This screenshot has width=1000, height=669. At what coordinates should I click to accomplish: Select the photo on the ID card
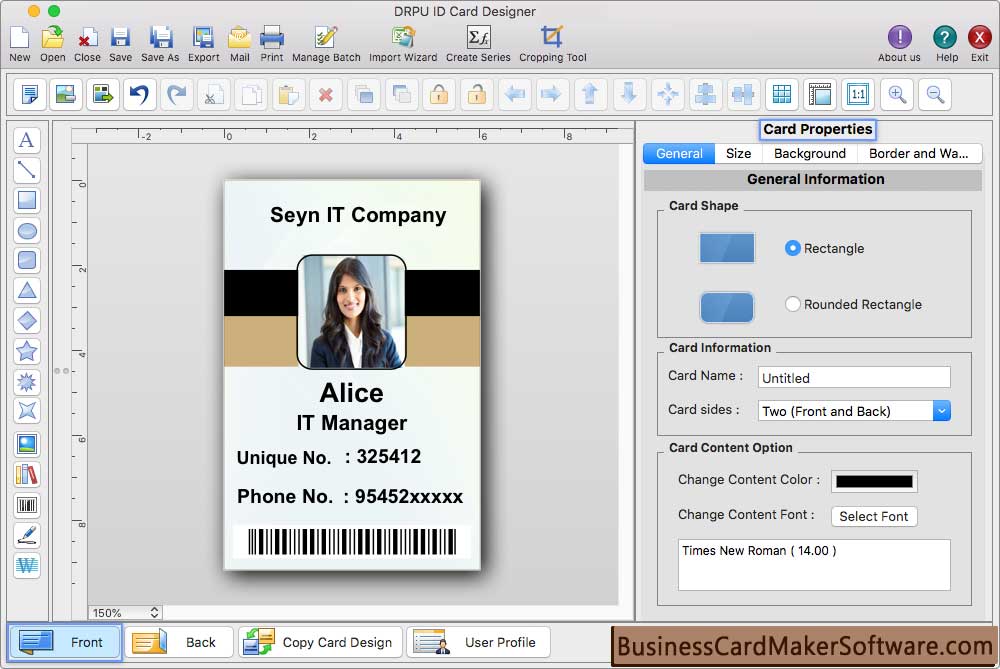click(351, 312)
